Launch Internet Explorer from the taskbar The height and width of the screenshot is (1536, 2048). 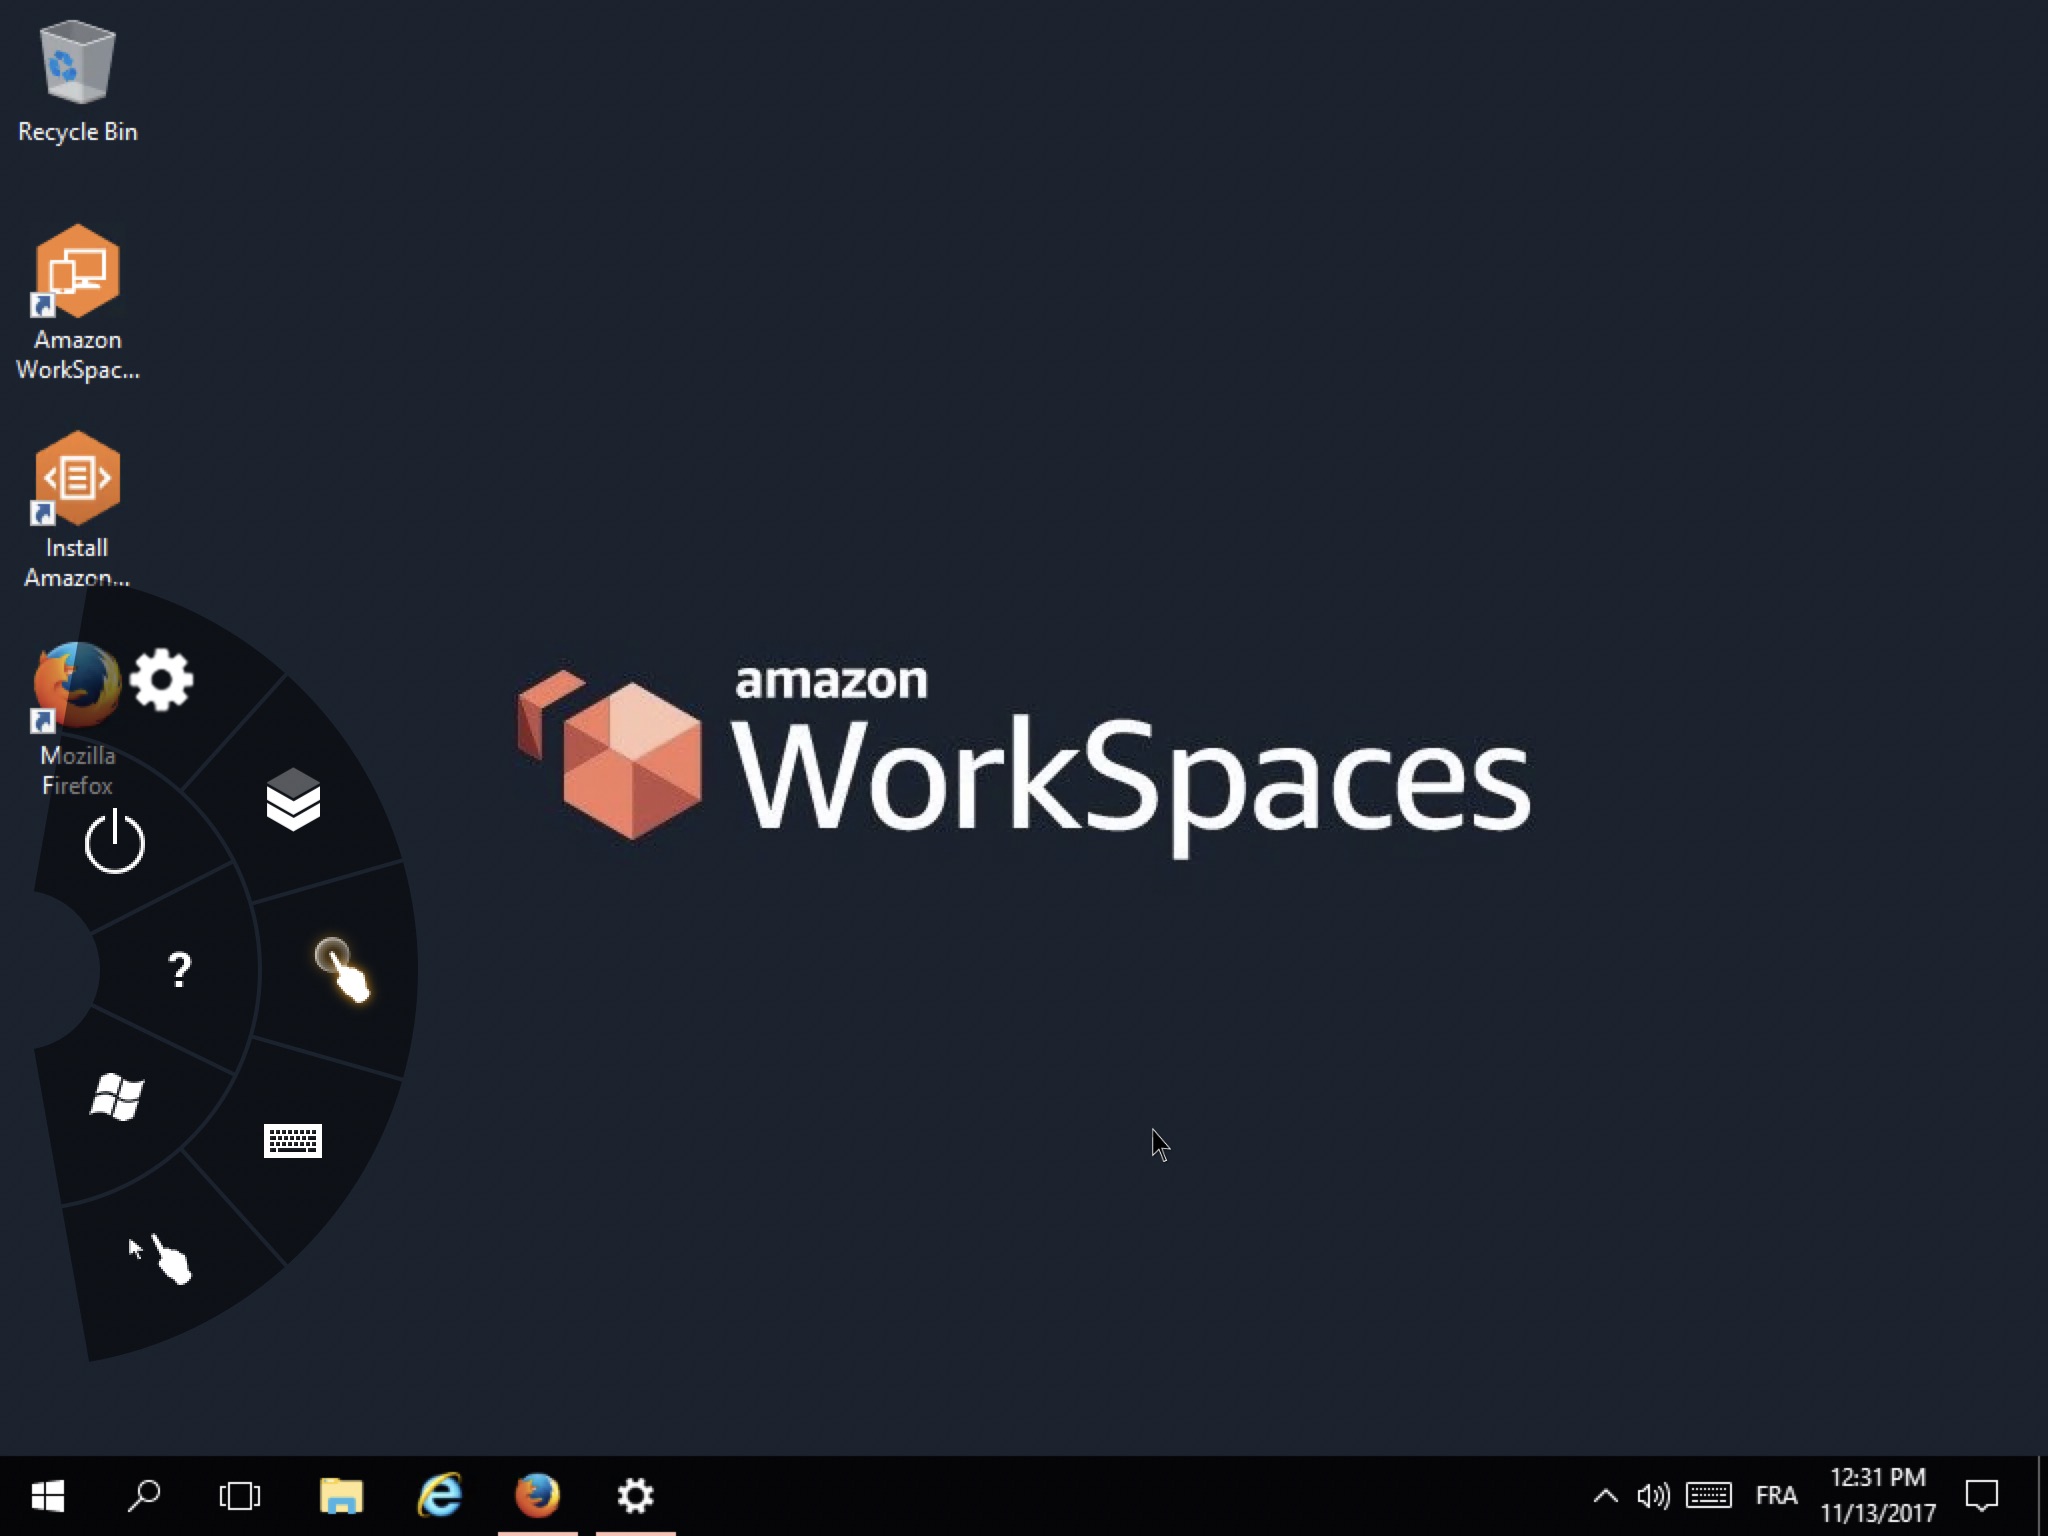pyautogui.click(x=439, y=1496)
